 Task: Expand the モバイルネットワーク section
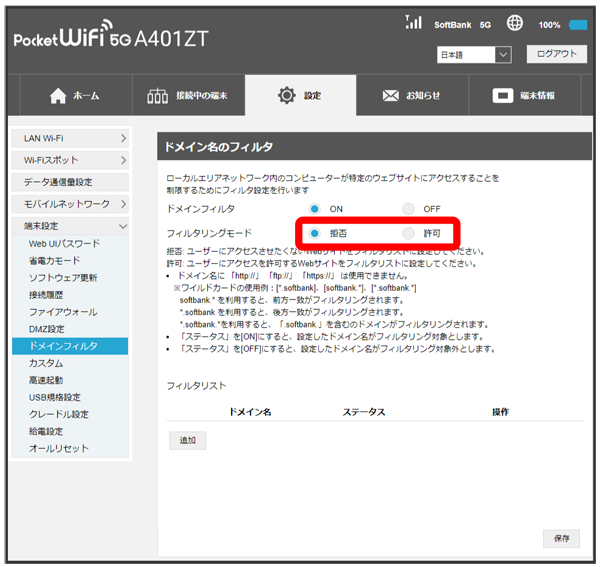[x=70, y=204]
